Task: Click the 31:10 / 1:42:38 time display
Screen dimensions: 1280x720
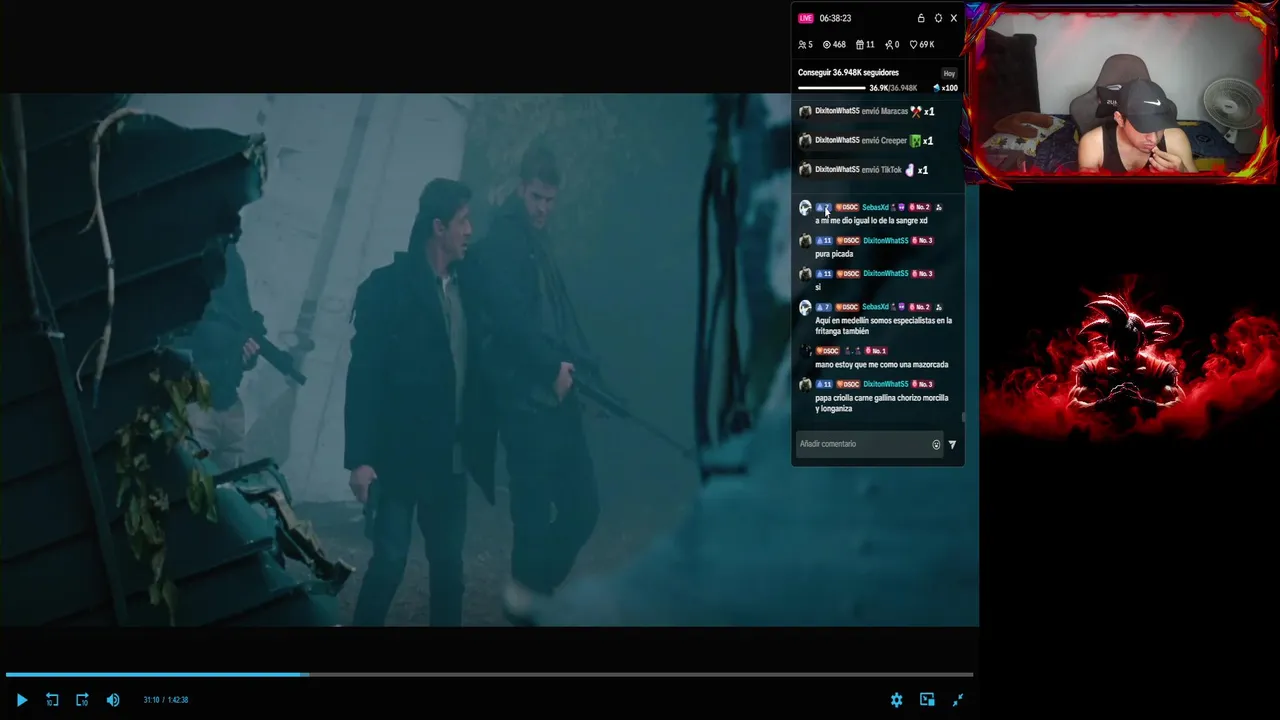Action: pos(166,700)
